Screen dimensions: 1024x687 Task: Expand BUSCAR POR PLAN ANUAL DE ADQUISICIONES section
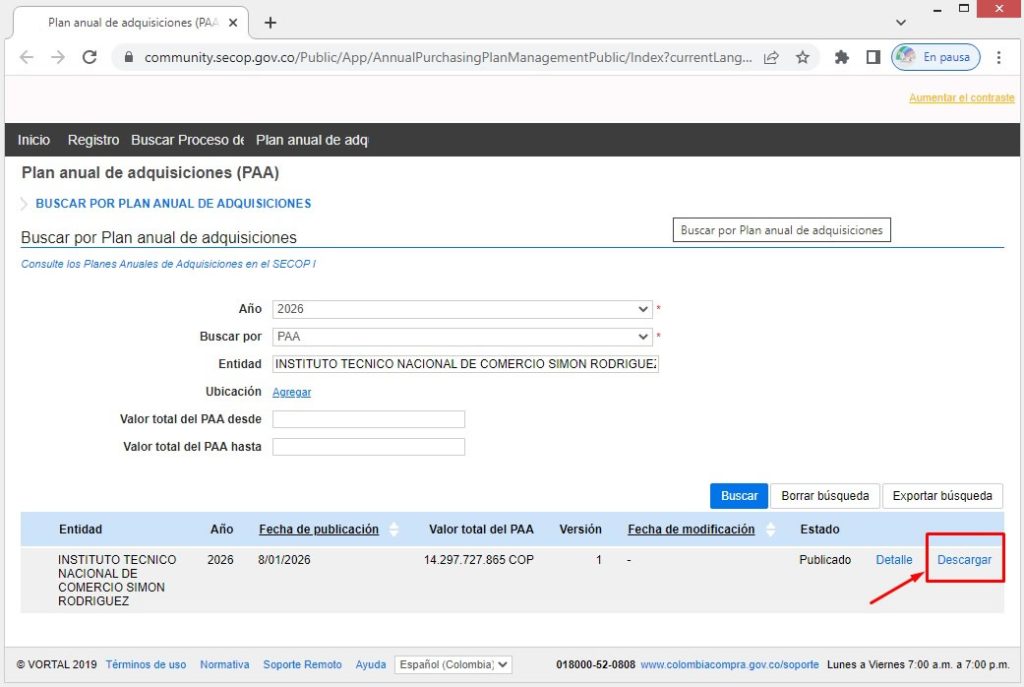(173, 203)
